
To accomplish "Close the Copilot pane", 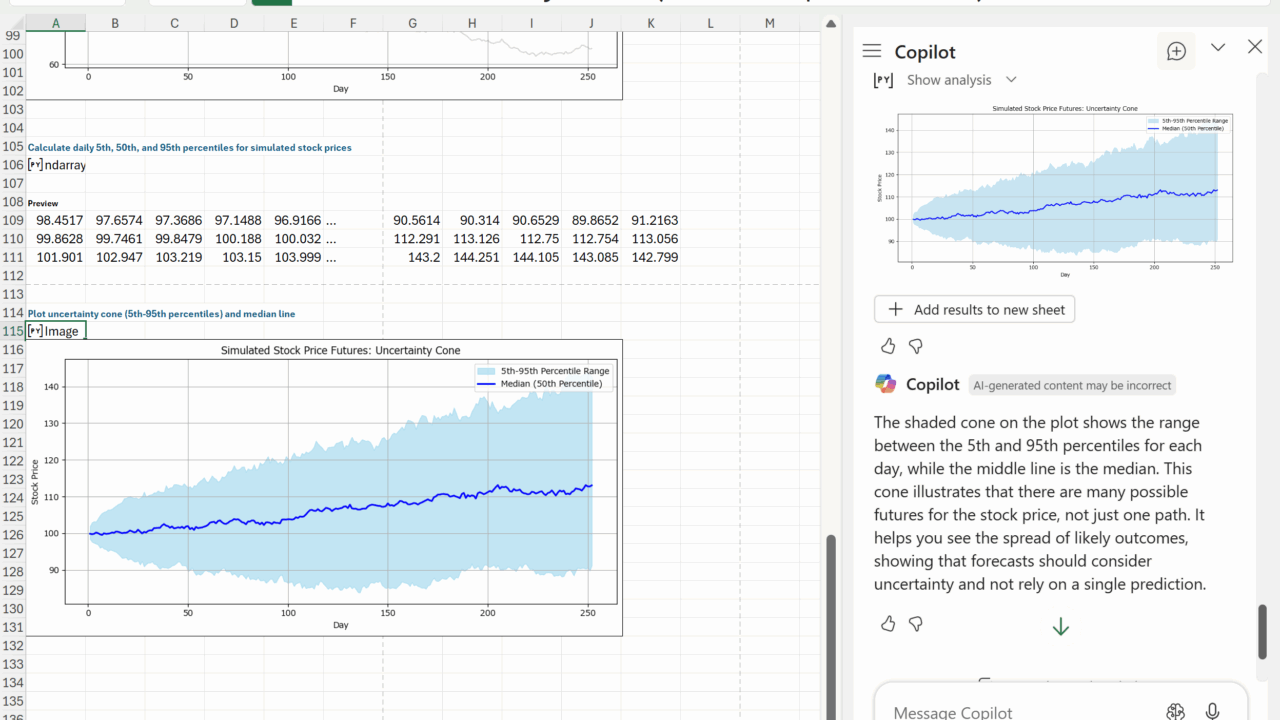I will coord(1255,47).
